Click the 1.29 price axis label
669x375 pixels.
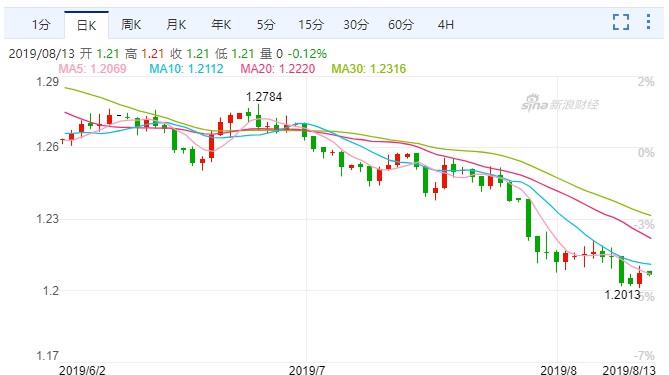click(x=47, y=81)
